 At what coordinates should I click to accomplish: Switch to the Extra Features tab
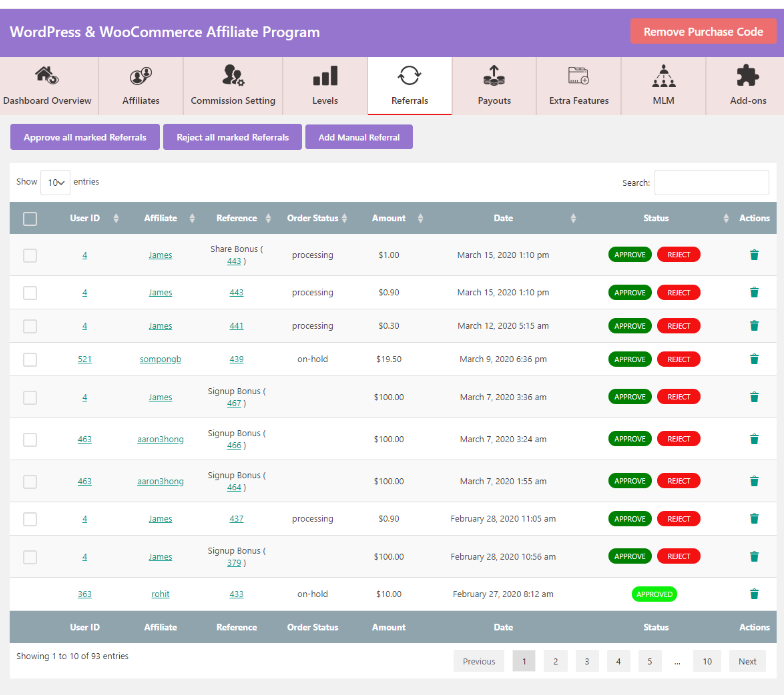[x=579, y=86]
